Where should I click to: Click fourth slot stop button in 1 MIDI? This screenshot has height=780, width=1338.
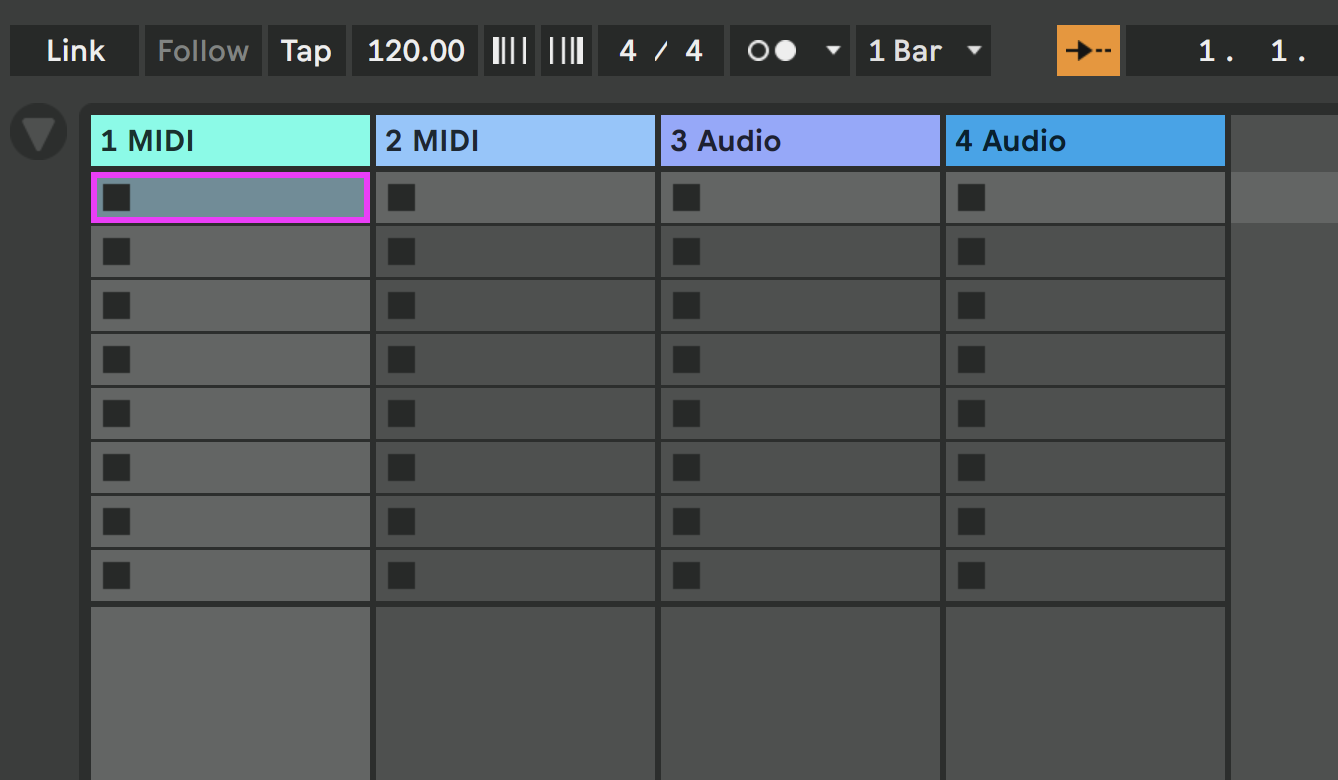pyautogui.click(x=117, y=360)
